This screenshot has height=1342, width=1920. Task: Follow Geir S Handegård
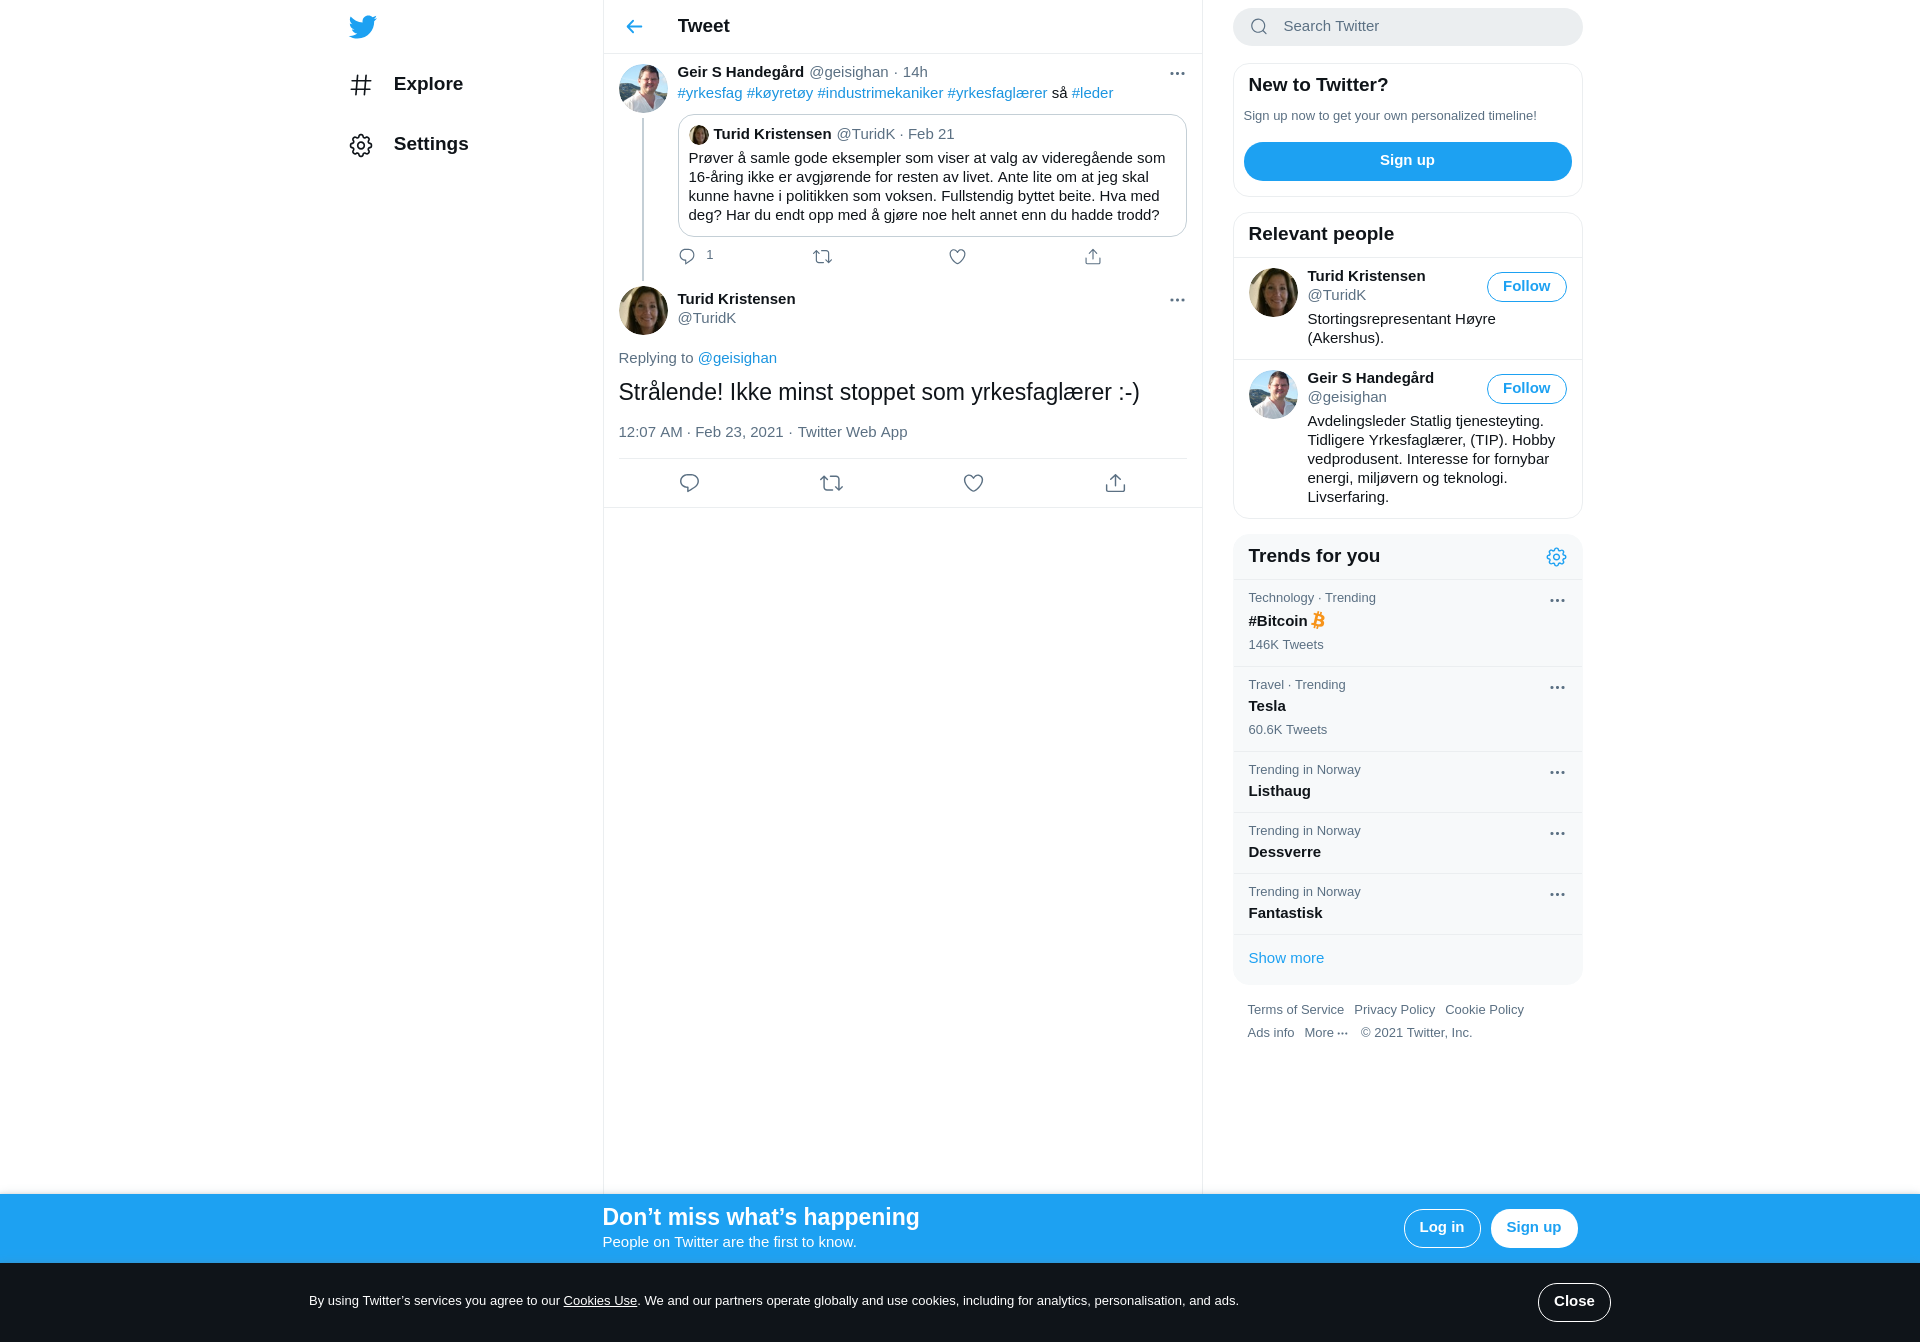pos(1526,389)
